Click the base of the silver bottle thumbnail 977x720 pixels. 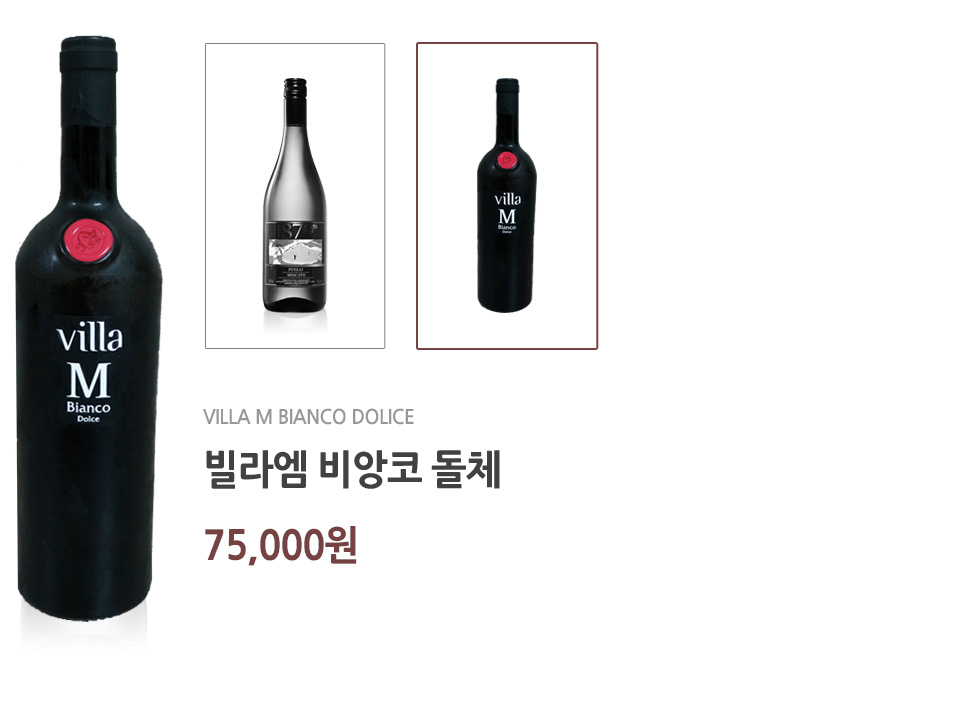click(x=295, y=302)
